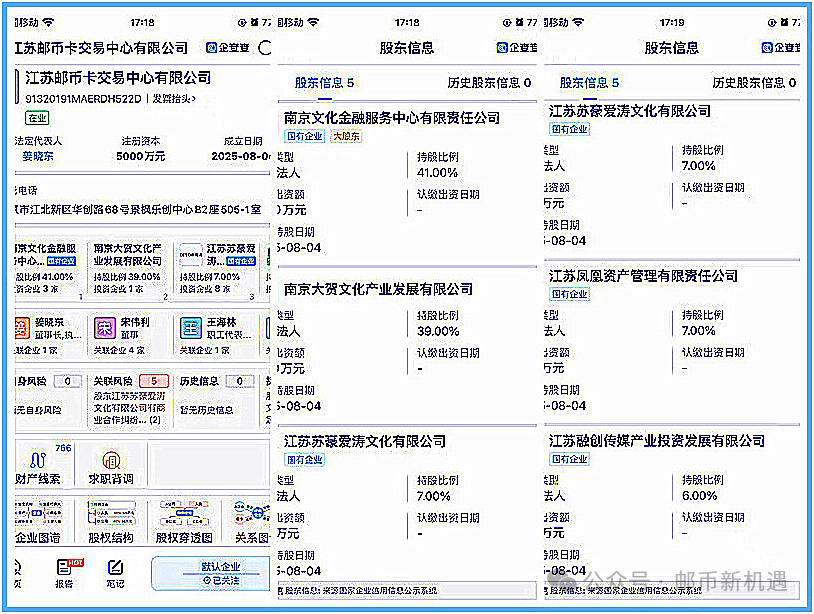Select the 历史股东信息 0 tab in the right screen

754,83
